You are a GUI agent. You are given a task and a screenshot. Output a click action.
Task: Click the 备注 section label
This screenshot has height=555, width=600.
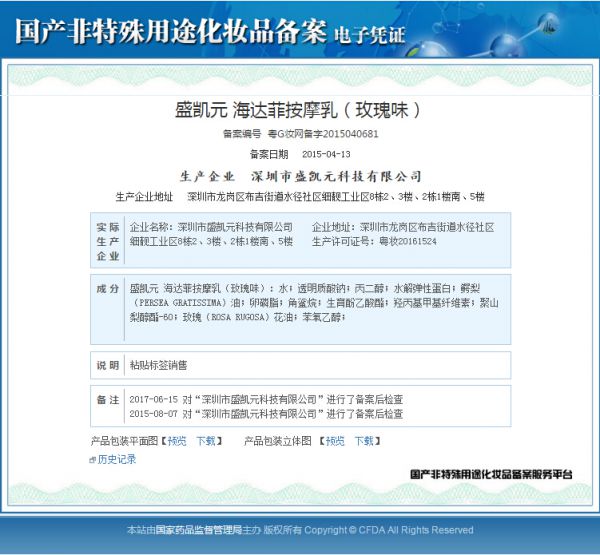108,400
